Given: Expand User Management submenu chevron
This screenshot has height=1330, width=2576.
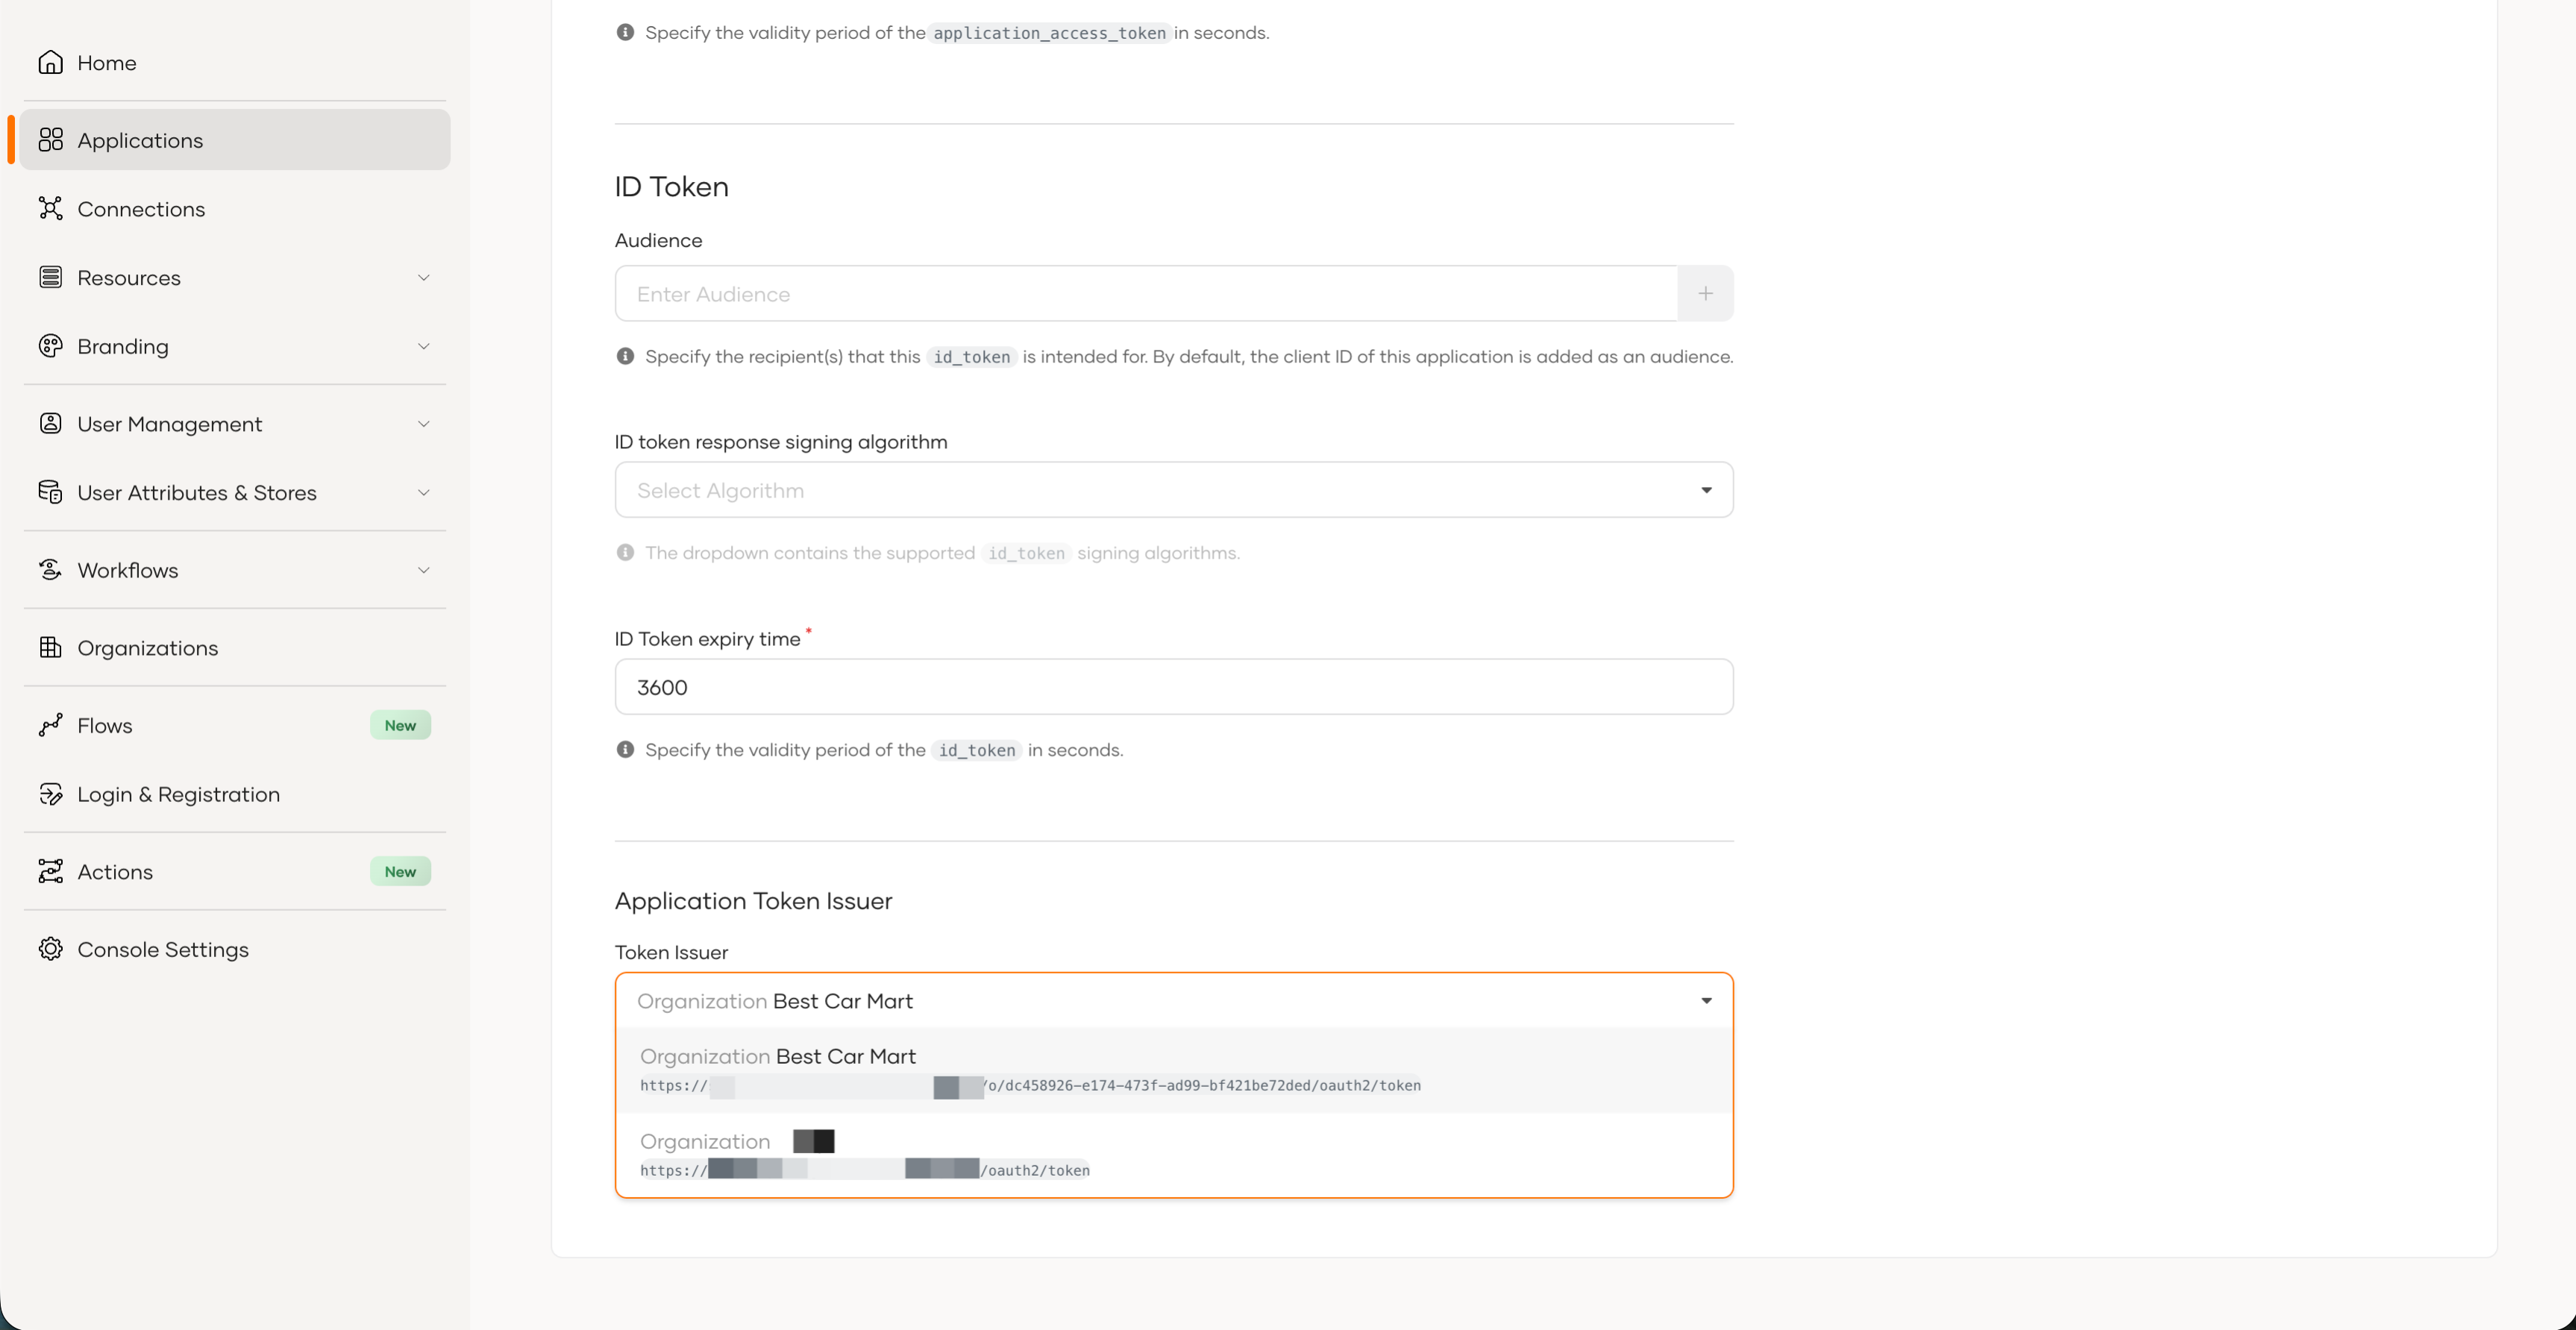Looking at the screenshot, I should tap(423, 424).
